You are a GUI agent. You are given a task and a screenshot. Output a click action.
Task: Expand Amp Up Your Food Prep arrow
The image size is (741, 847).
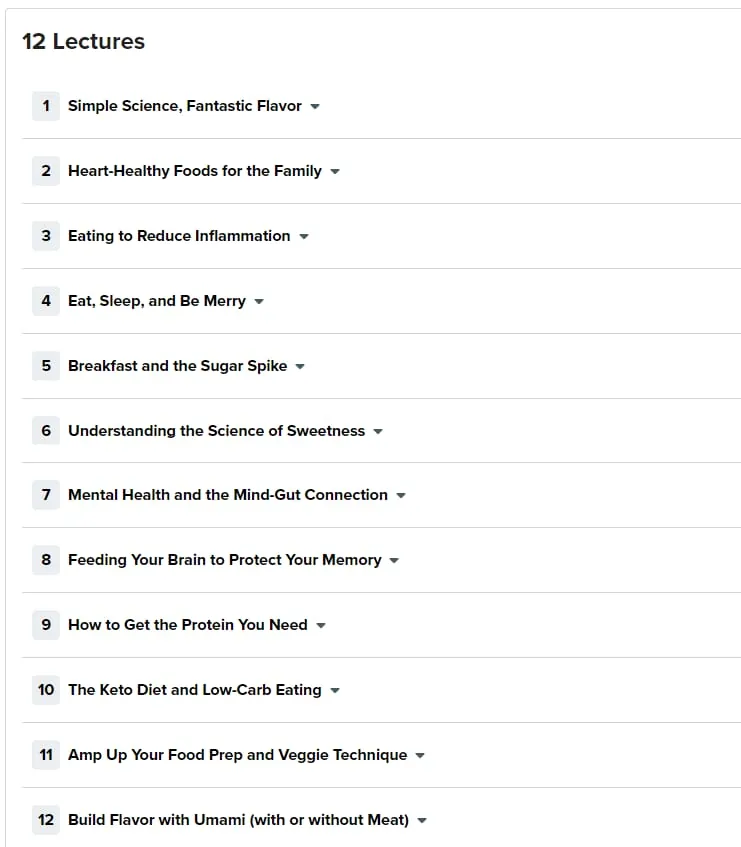click(x=420, y=755)
